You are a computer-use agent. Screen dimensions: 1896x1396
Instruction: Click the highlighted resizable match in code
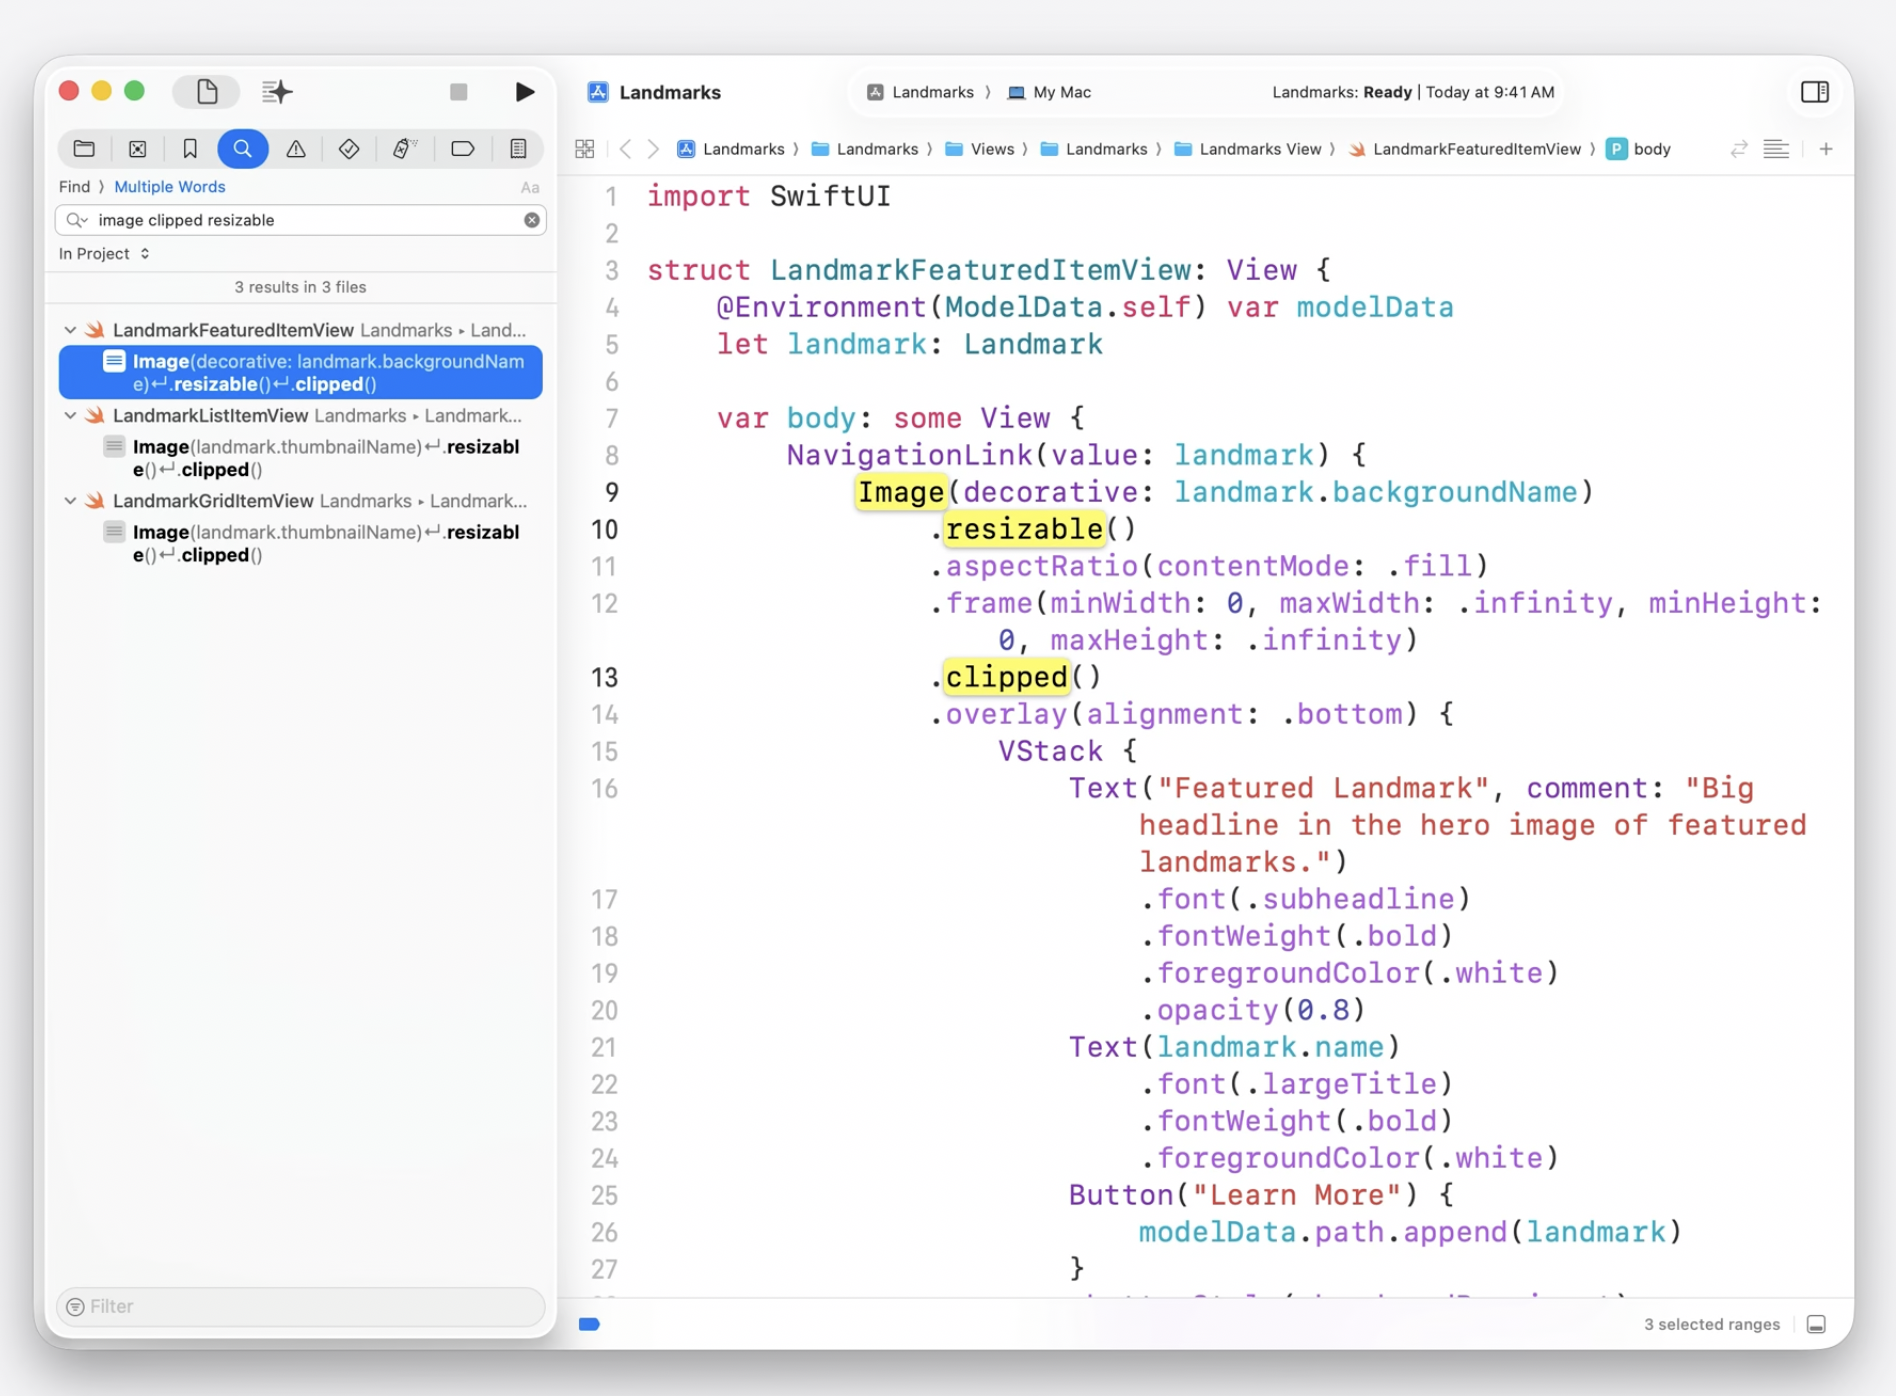pos(1025,529)
